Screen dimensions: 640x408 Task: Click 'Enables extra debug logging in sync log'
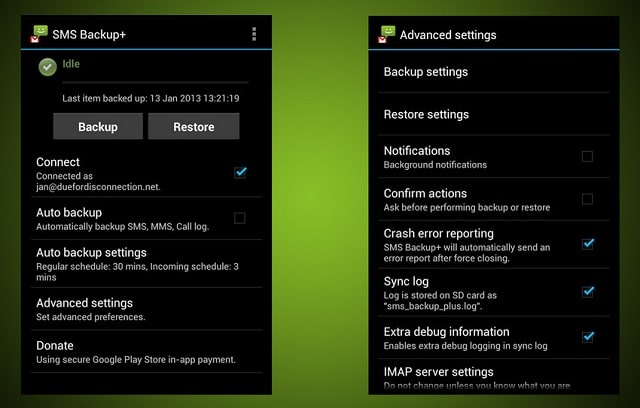point(465,346)
